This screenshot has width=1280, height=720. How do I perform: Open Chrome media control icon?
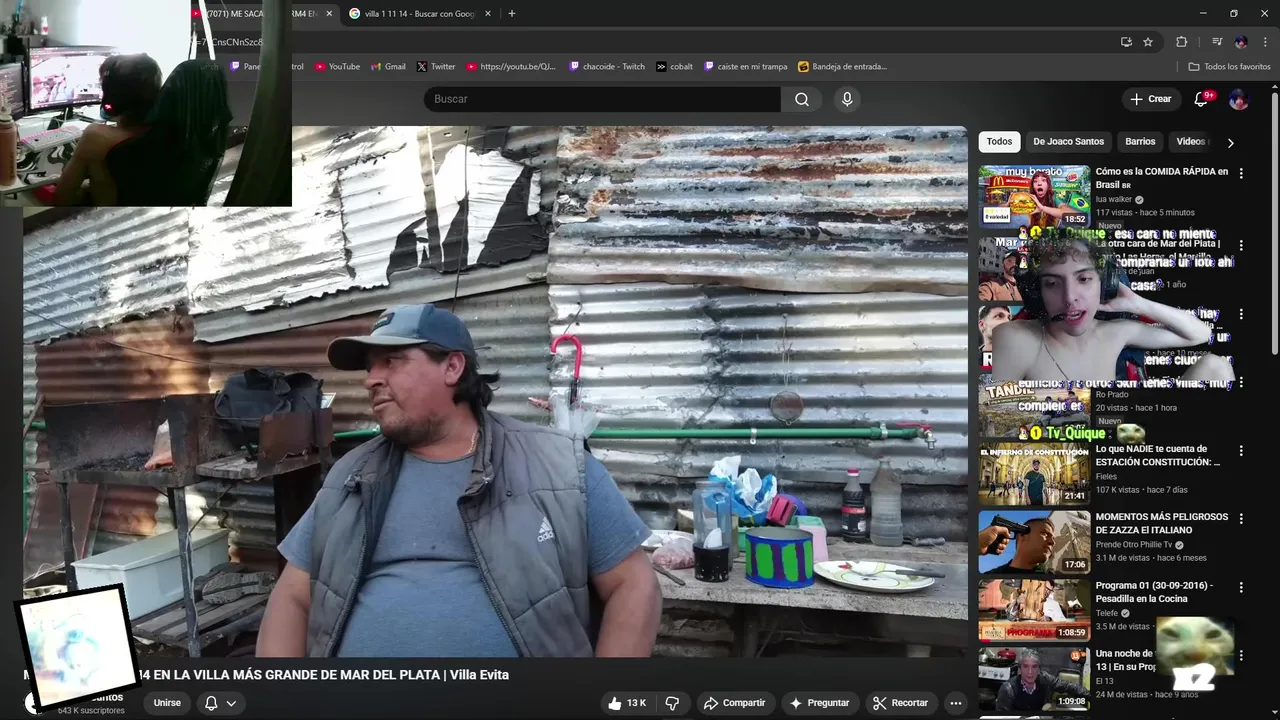[x=1217, y=42]
